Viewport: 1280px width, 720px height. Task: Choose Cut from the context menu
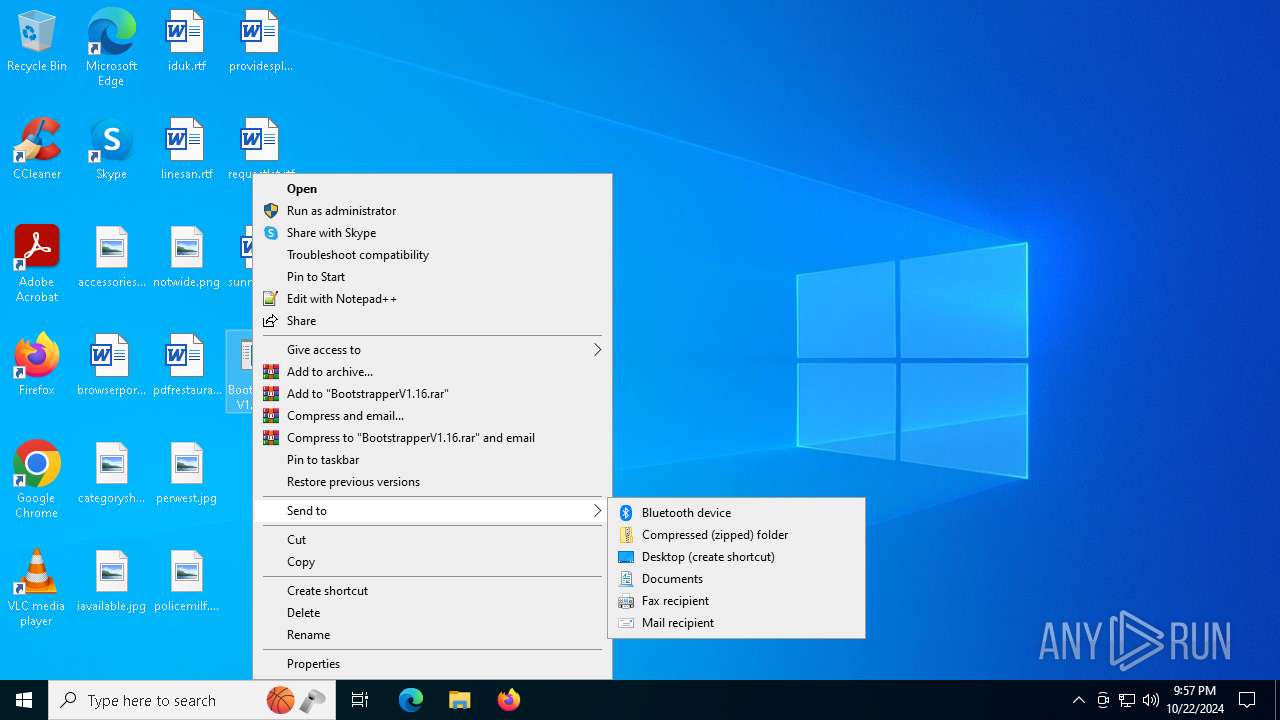click(432, 540)
